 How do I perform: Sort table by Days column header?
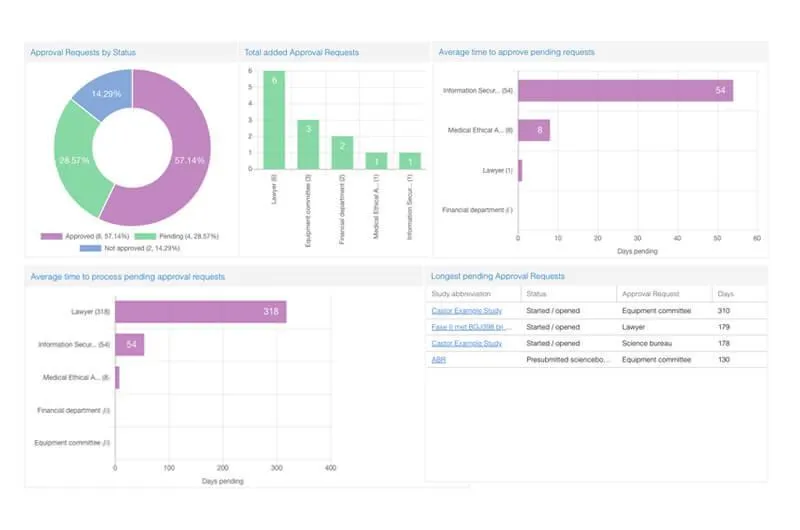(726, 294)
